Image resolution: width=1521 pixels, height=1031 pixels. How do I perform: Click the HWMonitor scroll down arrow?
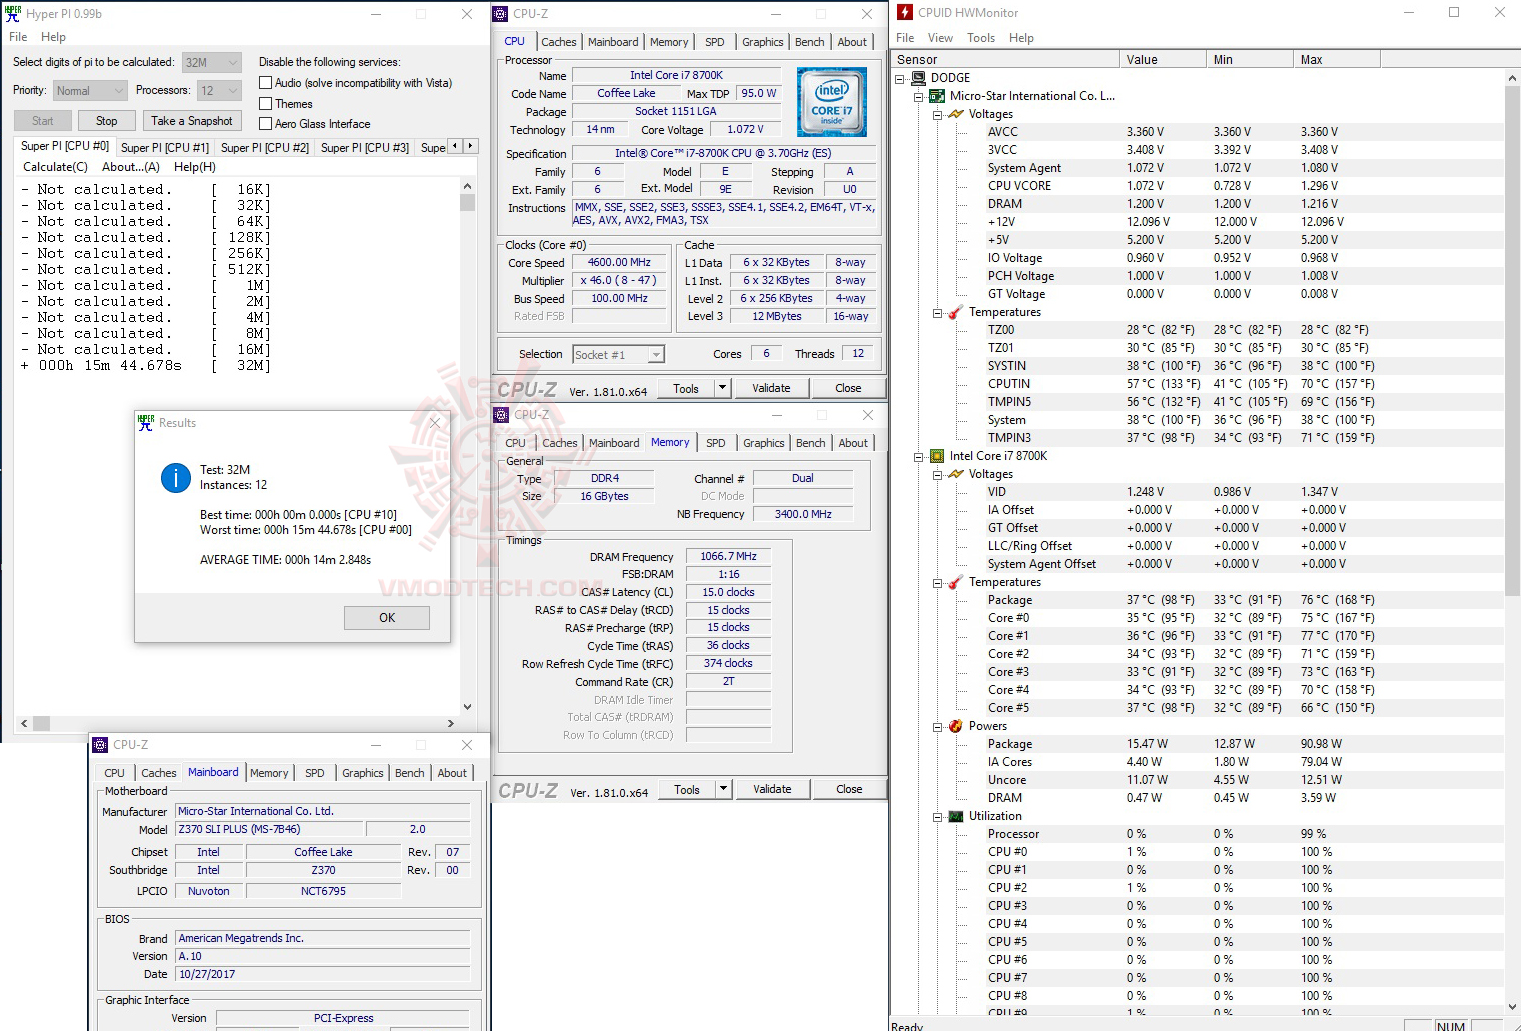tap(1512, 1007)
